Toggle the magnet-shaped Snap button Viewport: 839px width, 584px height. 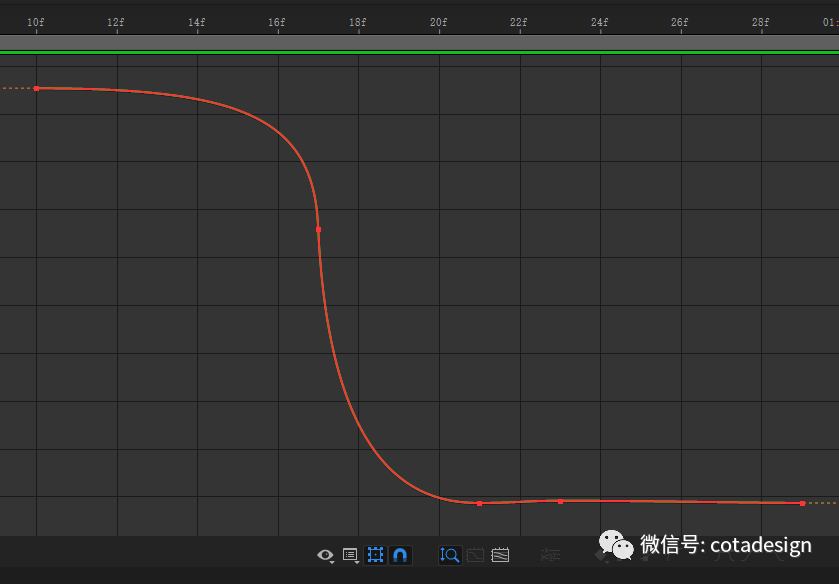(x=400, y=555)
